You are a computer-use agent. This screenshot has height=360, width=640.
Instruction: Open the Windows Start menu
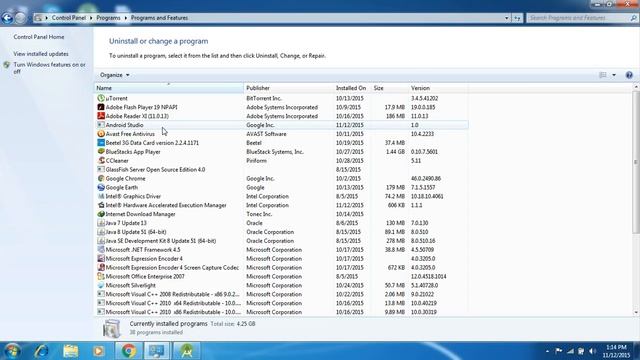12,351
